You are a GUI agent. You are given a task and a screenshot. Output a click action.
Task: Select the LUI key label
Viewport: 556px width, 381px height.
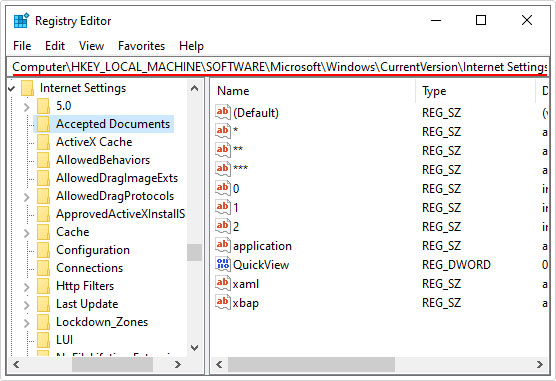coord(64,340)
